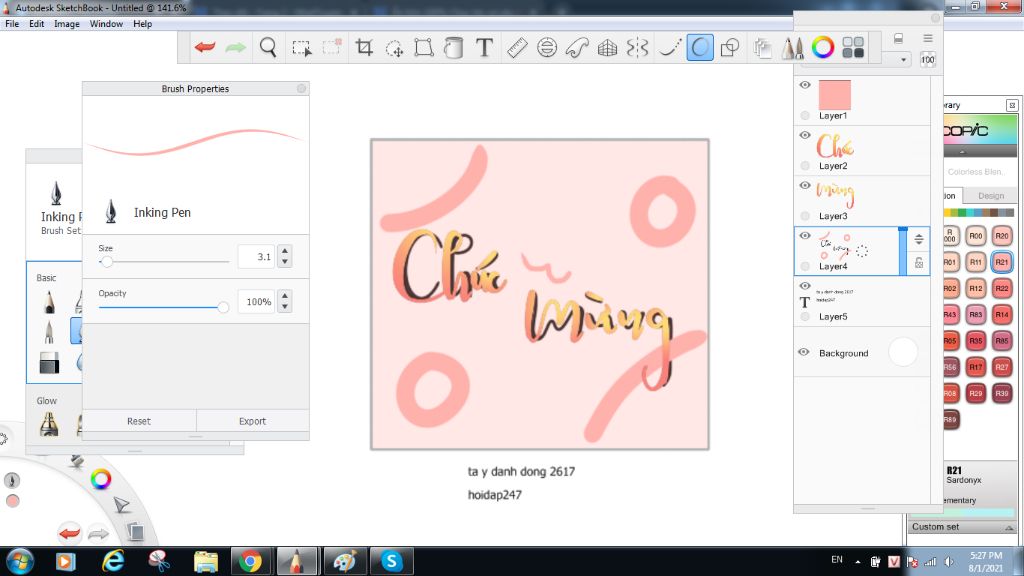Click the Windows Start button
Screen dimensions: 1024x576
tap(20, 562)
